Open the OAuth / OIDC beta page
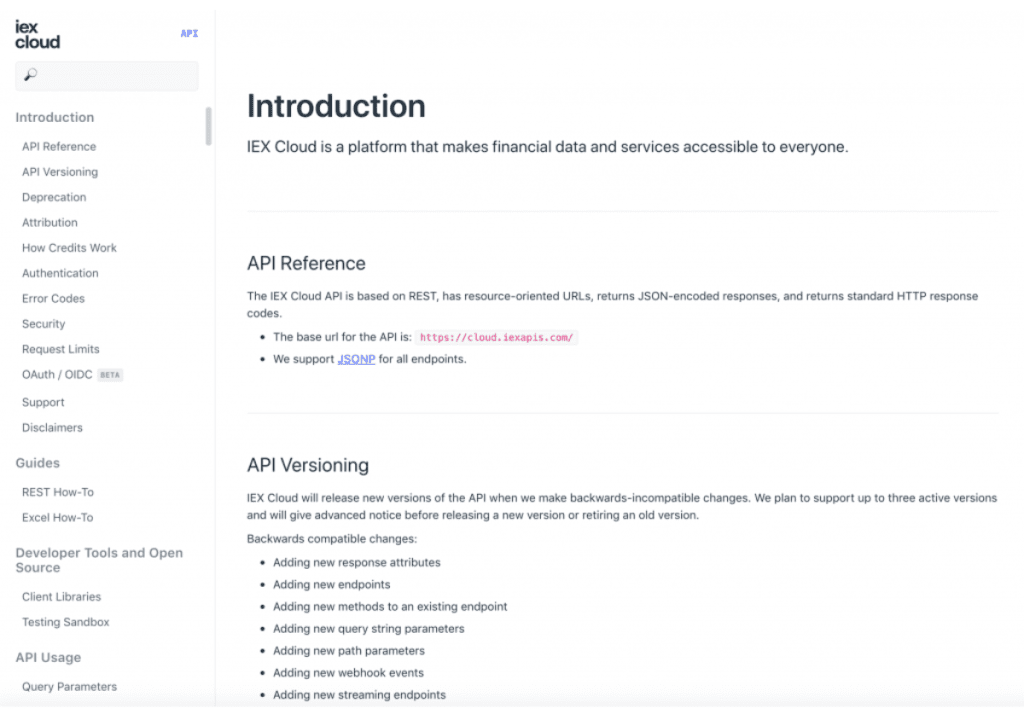The width and height of the screenshot is (1024, 720). [58, 375]
